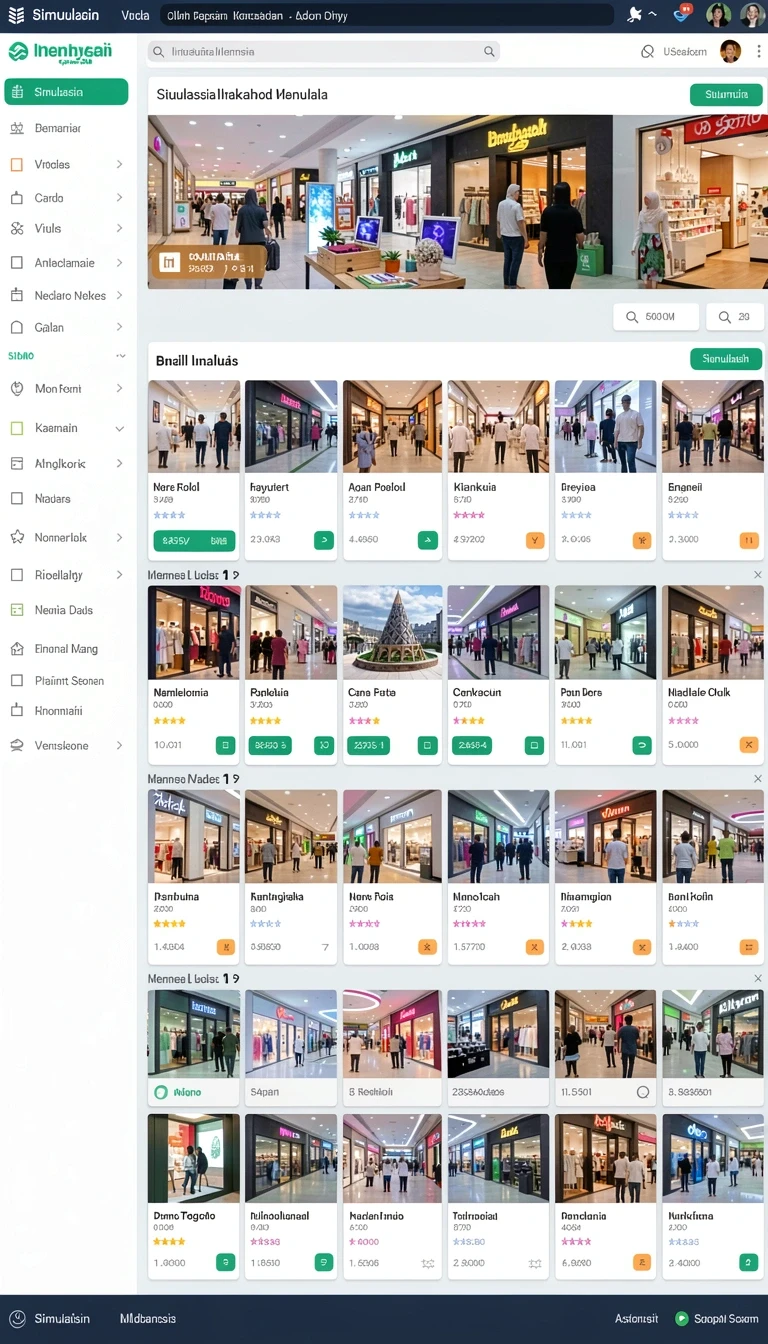
Task: Open the Bemaniar sidebar icon
Action: 16,128
